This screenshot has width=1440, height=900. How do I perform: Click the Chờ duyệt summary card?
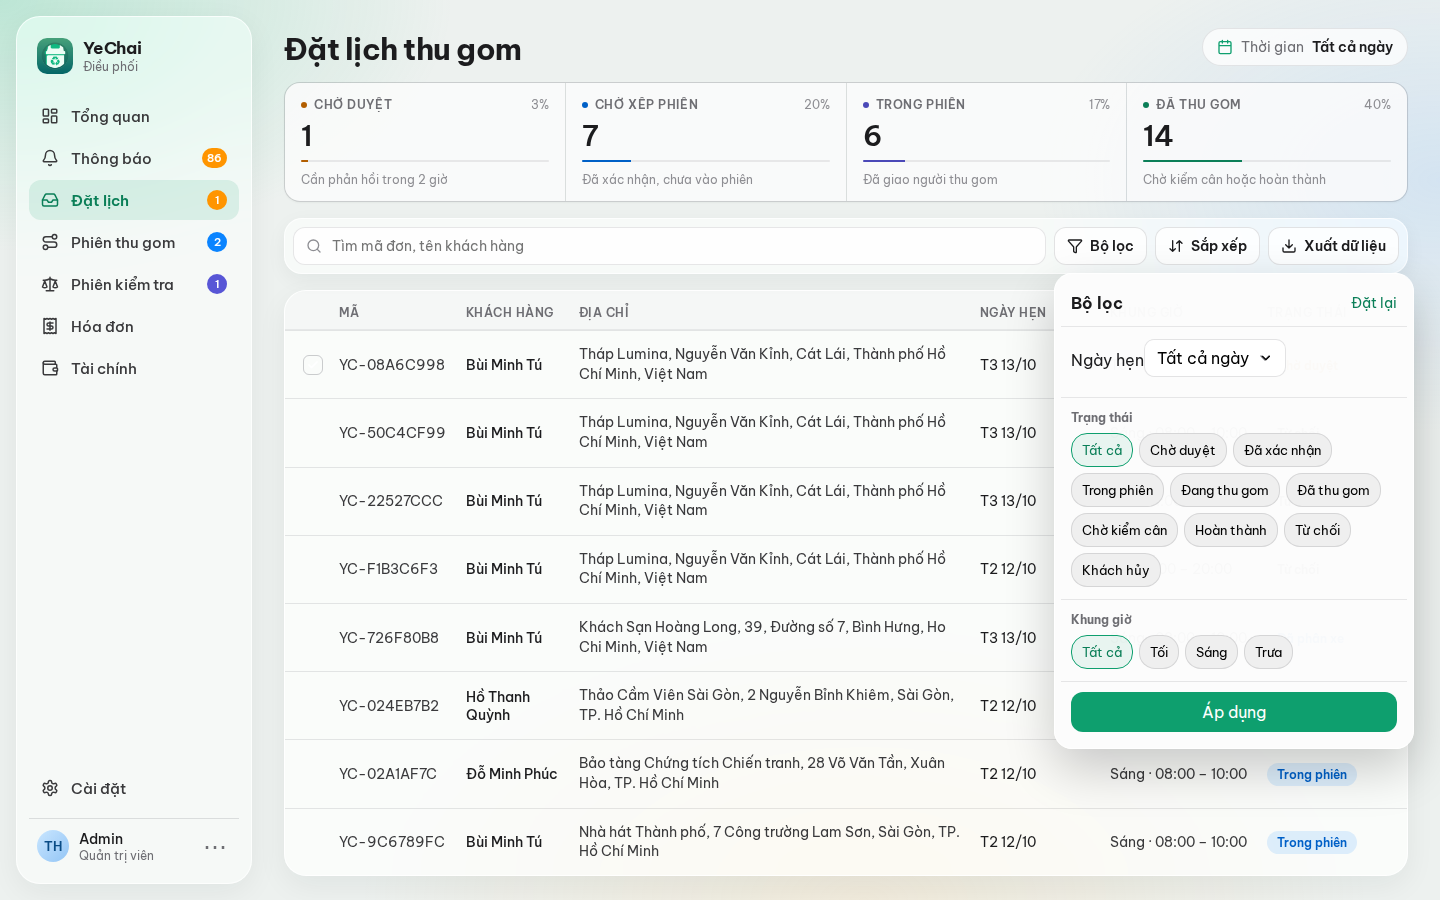[x=425, y=142]
